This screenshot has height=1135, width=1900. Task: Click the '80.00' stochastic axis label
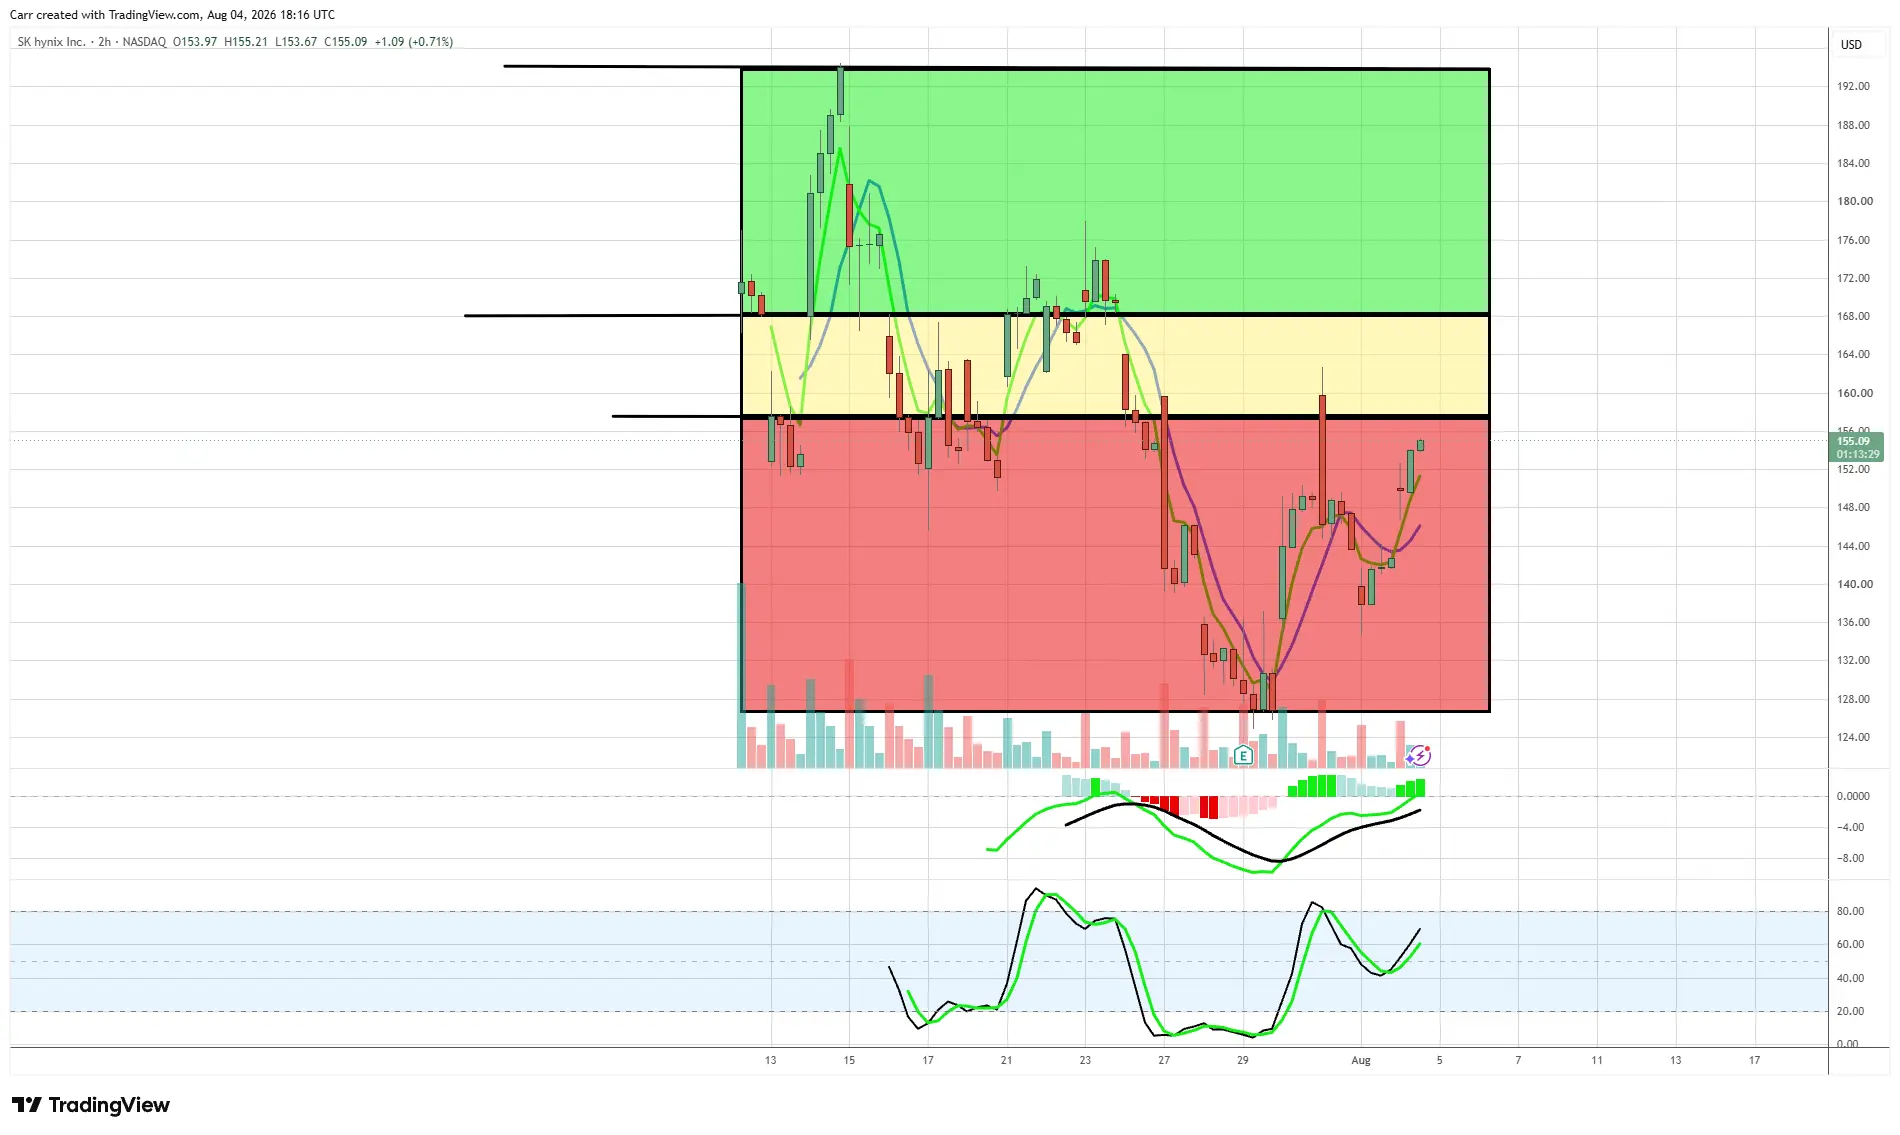(1850, 911)
